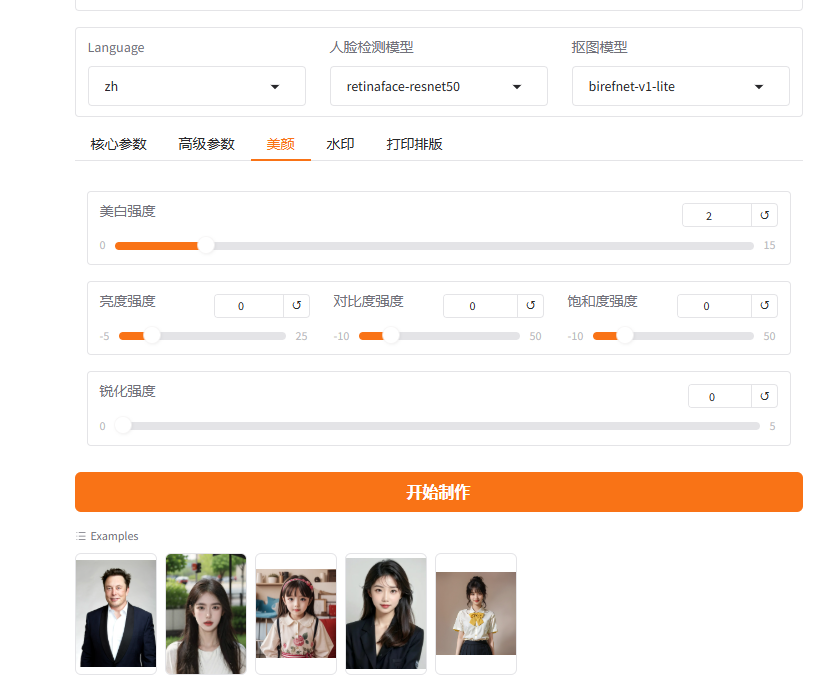Reset the 亮度强度 value
This screenshot has height=684, width=813.
point(297,305)
